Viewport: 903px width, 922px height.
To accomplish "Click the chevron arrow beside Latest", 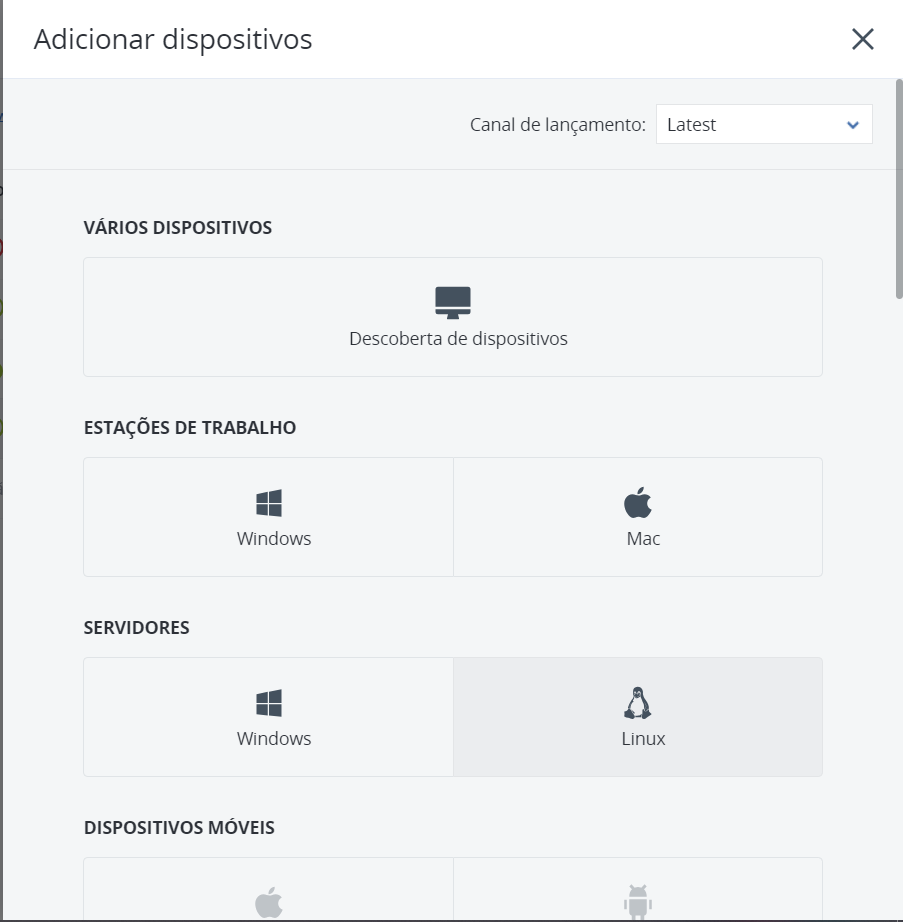I will point(852,125).
